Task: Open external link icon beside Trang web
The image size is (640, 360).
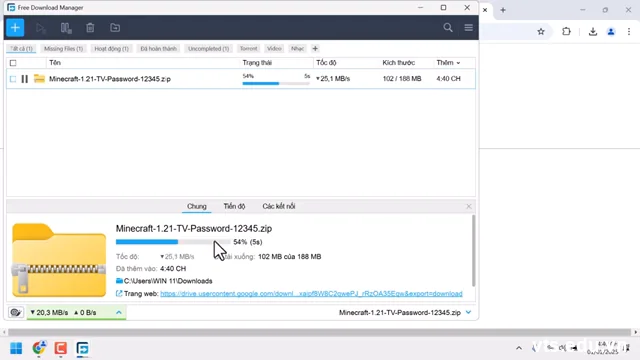Action: click(x=119, y=293)
